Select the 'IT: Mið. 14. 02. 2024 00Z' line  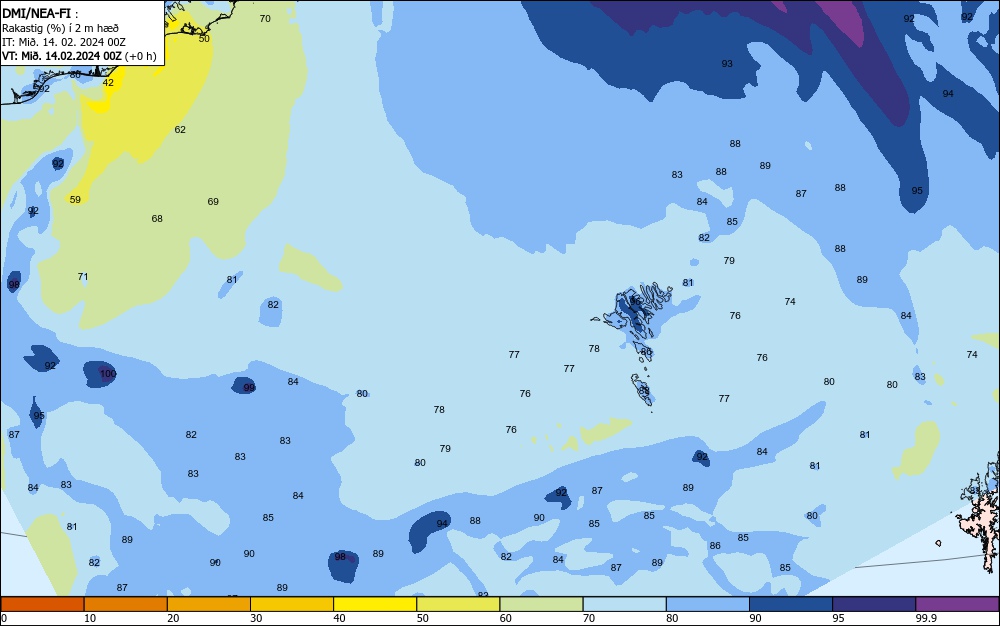[x=64, y=42]
